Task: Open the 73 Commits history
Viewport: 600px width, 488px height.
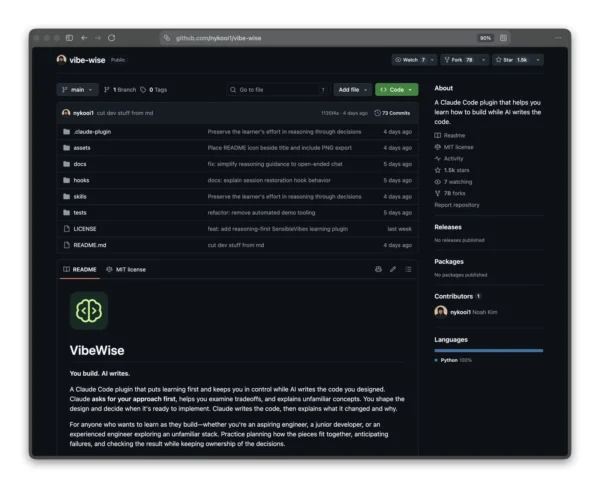Action: [x=392, y=113]
